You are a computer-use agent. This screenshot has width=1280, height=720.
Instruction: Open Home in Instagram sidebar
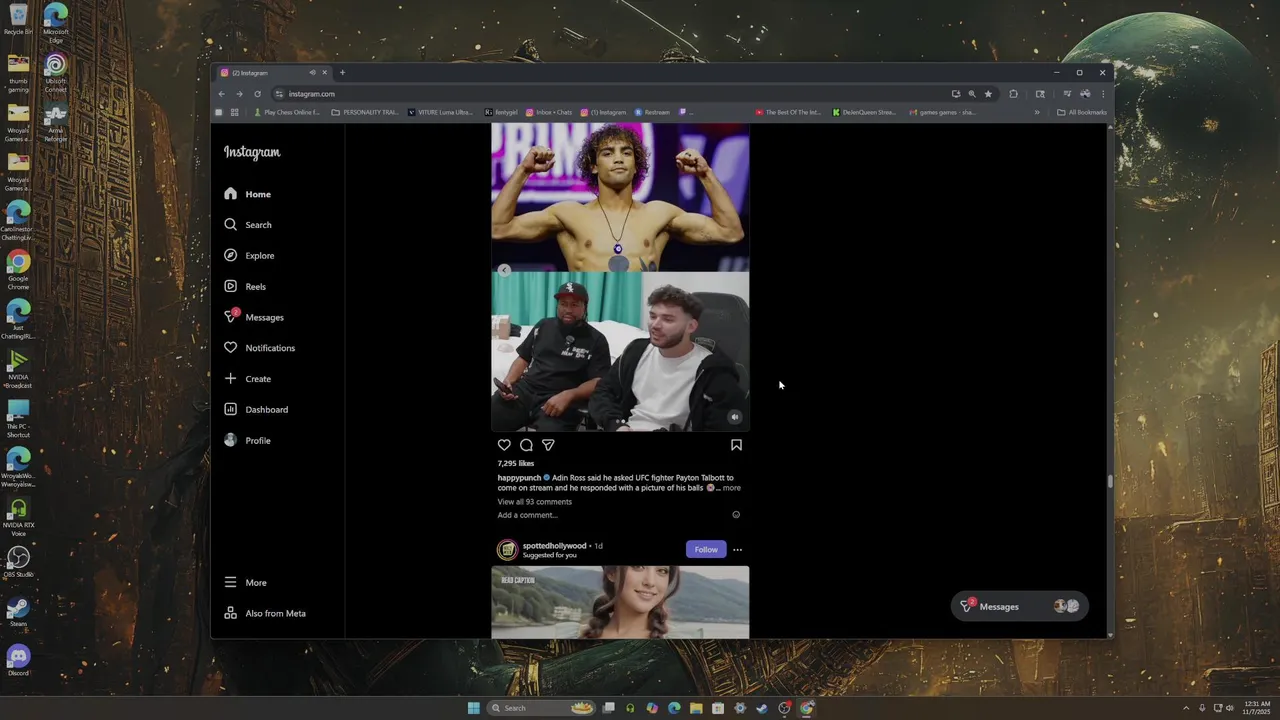248,194
